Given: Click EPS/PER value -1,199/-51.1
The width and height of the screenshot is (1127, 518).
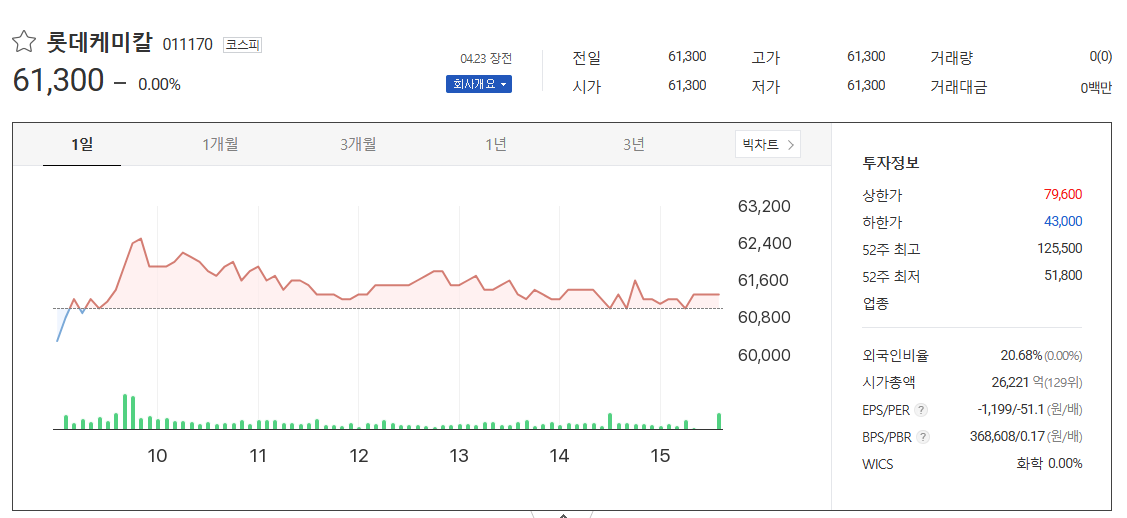Looking at the screenshot, I should (1010, 410).
